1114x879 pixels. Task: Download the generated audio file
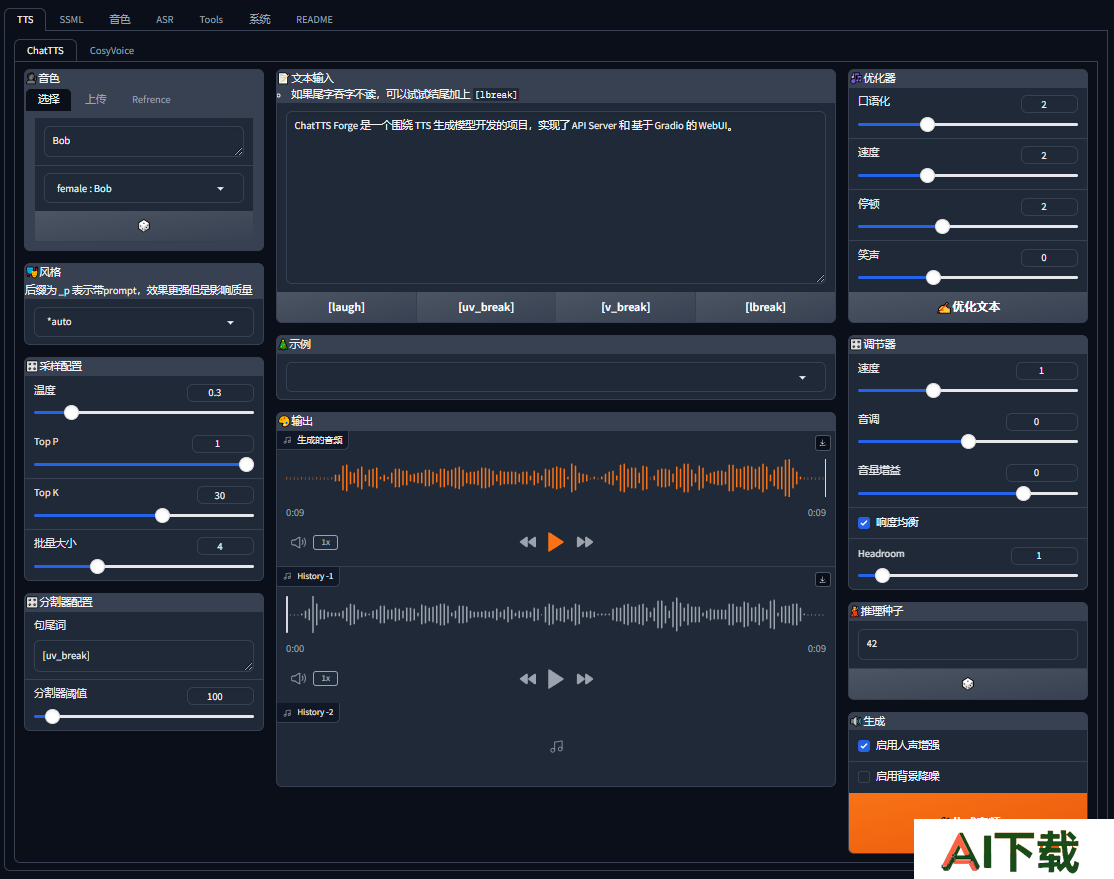(x=822, y=443)
